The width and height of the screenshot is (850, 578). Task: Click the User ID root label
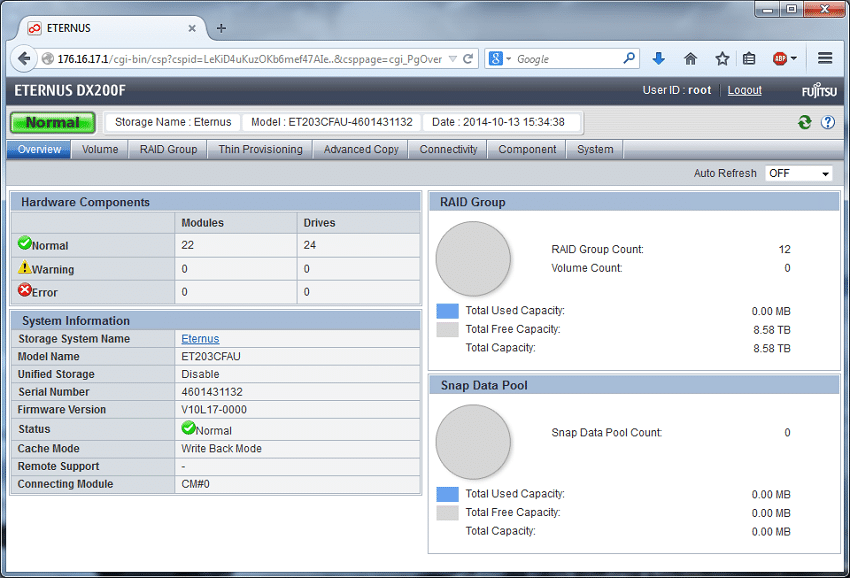tap(677, 90)
